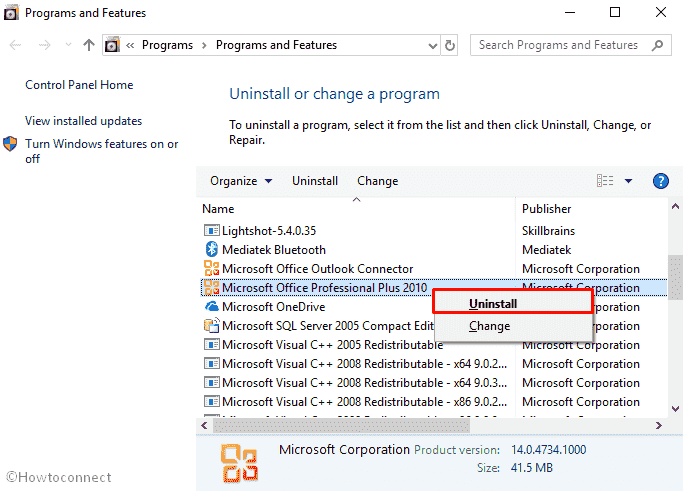Image resolution: width=683 pixels, height=491 pixels.
Task: Click Programs in the address breadcrumb
Action: pos(167,45)
